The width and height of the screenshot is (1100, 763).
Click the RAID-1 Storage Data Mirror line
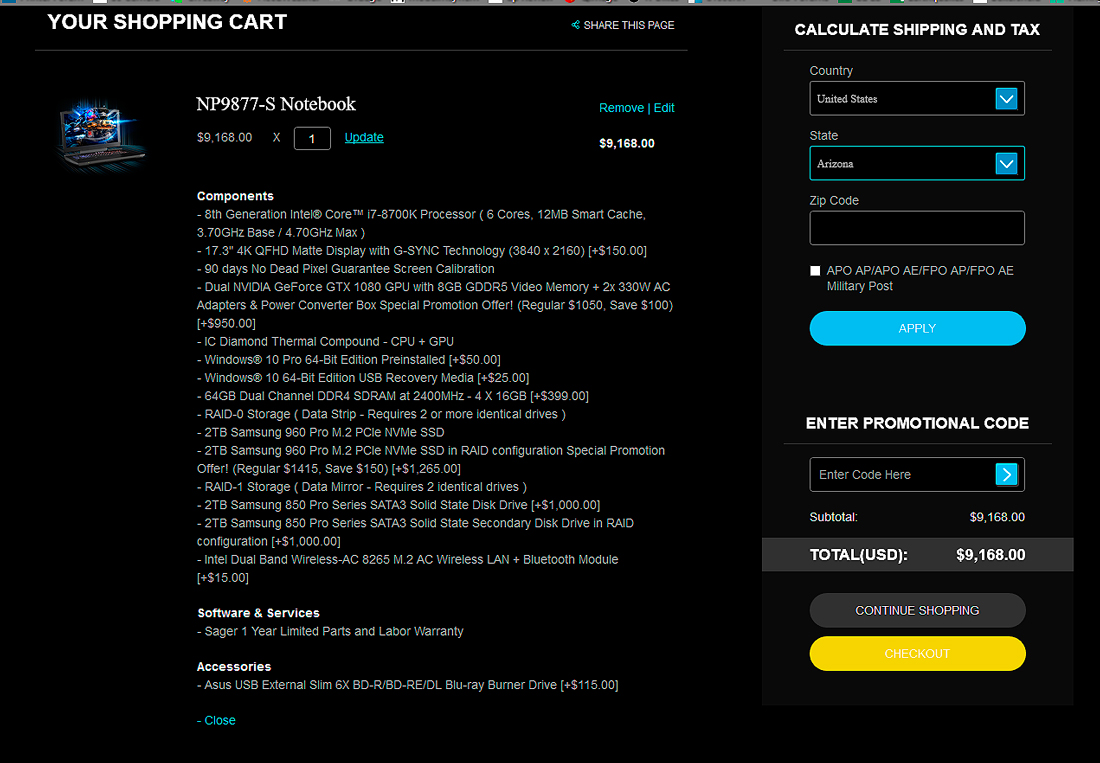tap(361, 487)
